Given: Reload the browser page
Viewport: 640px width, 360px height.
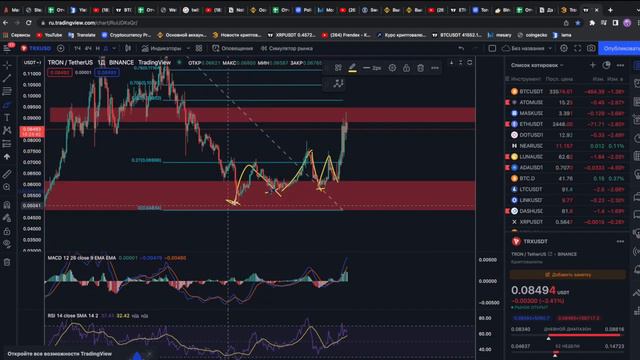Looking at the screenshot, I should click(29, 23).
